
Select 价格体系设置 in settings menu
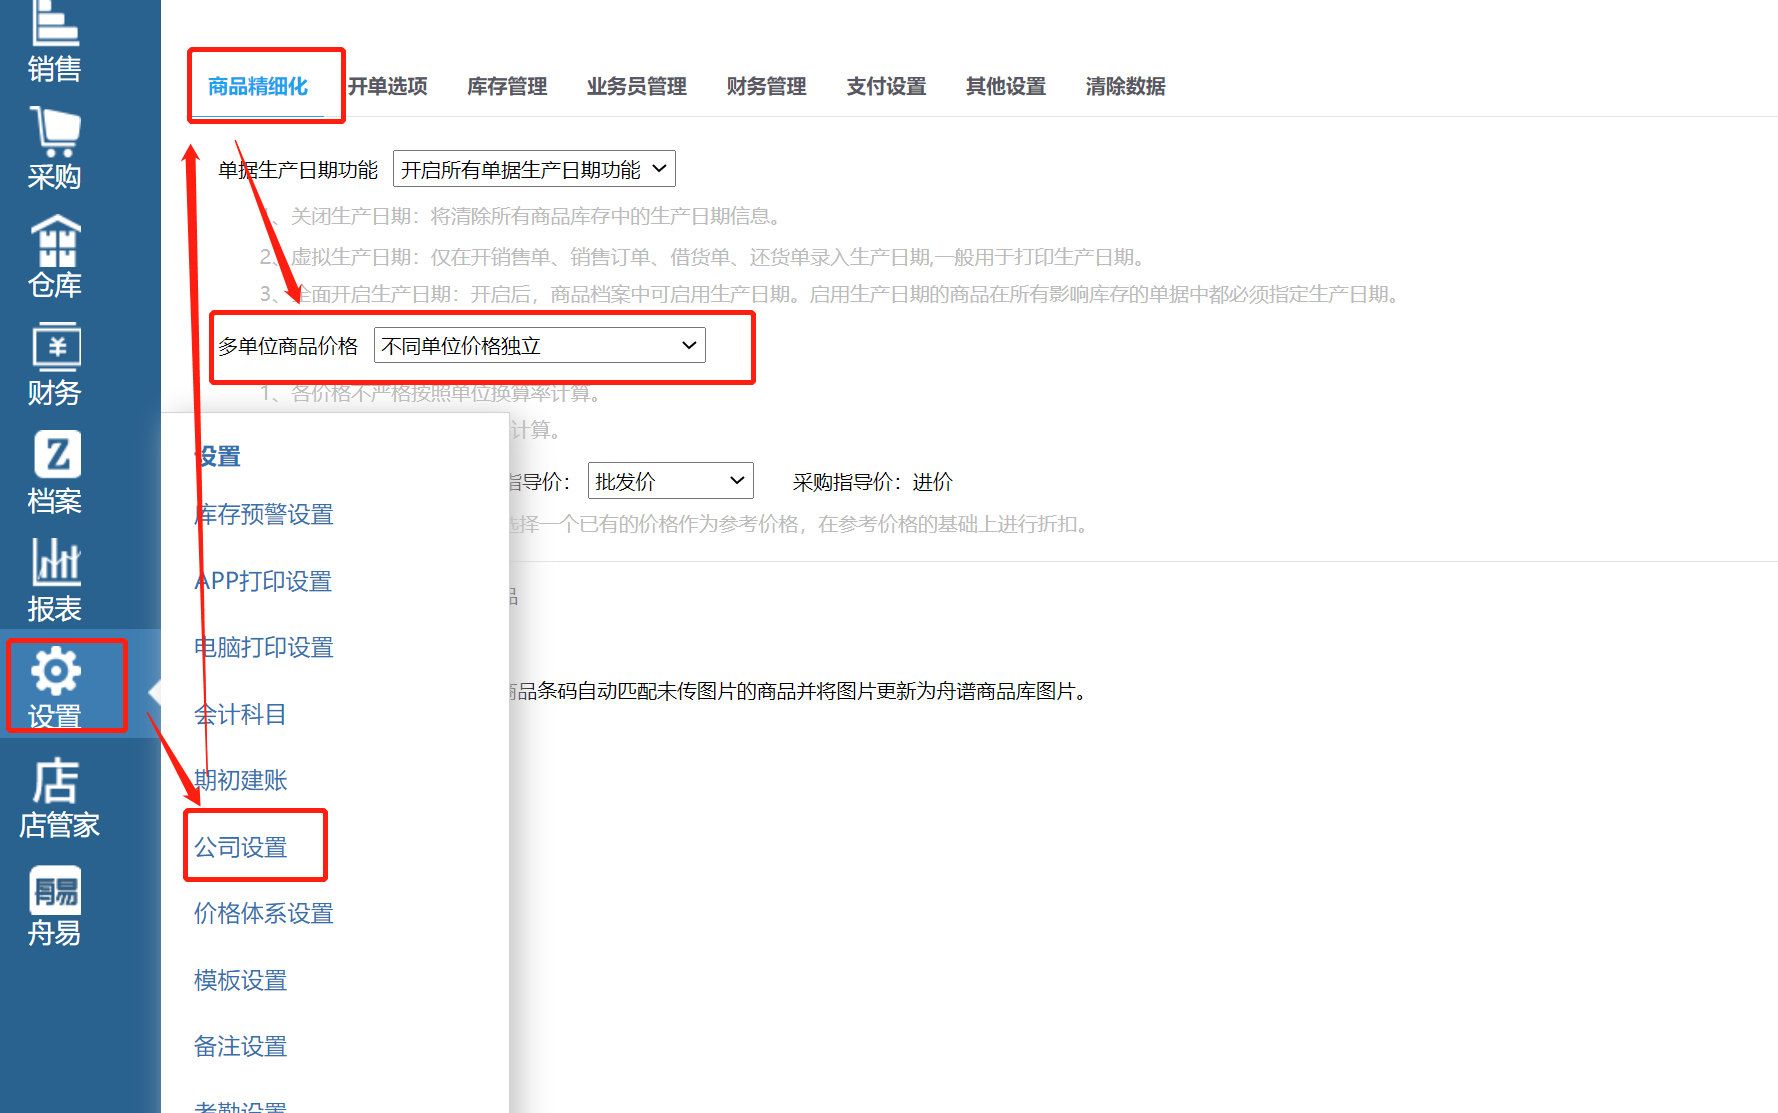pos(264,914)
